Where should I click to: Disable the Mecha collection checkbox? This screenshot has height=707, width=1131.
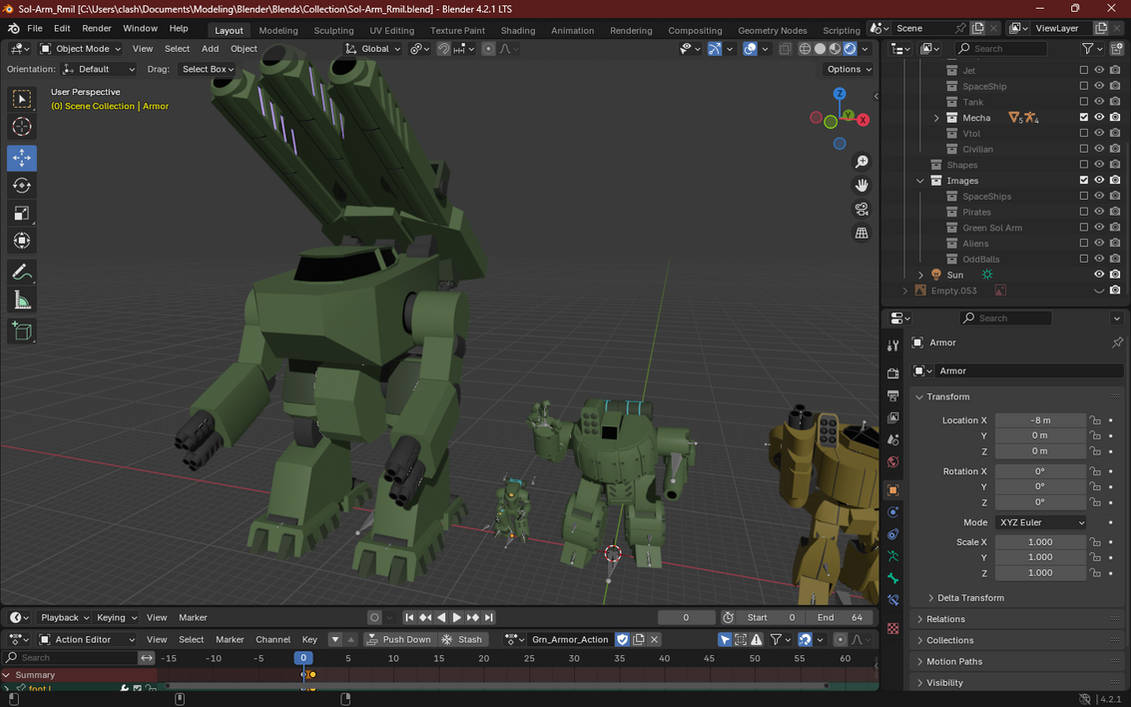click(1083, 117)
